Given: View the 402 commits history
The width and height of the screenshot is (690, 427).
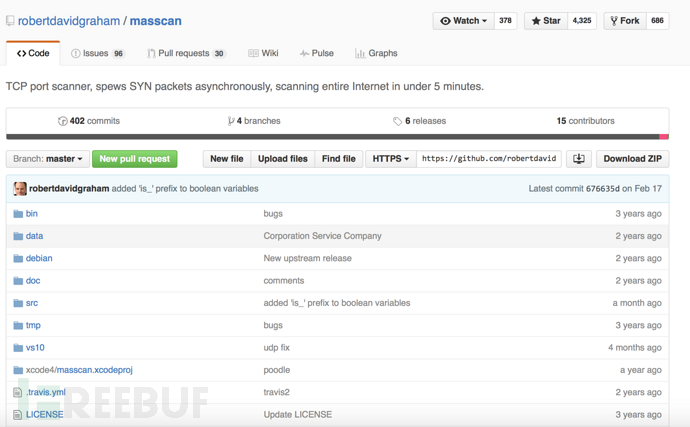Looking at the screenshot, I should tap(89, 121).
